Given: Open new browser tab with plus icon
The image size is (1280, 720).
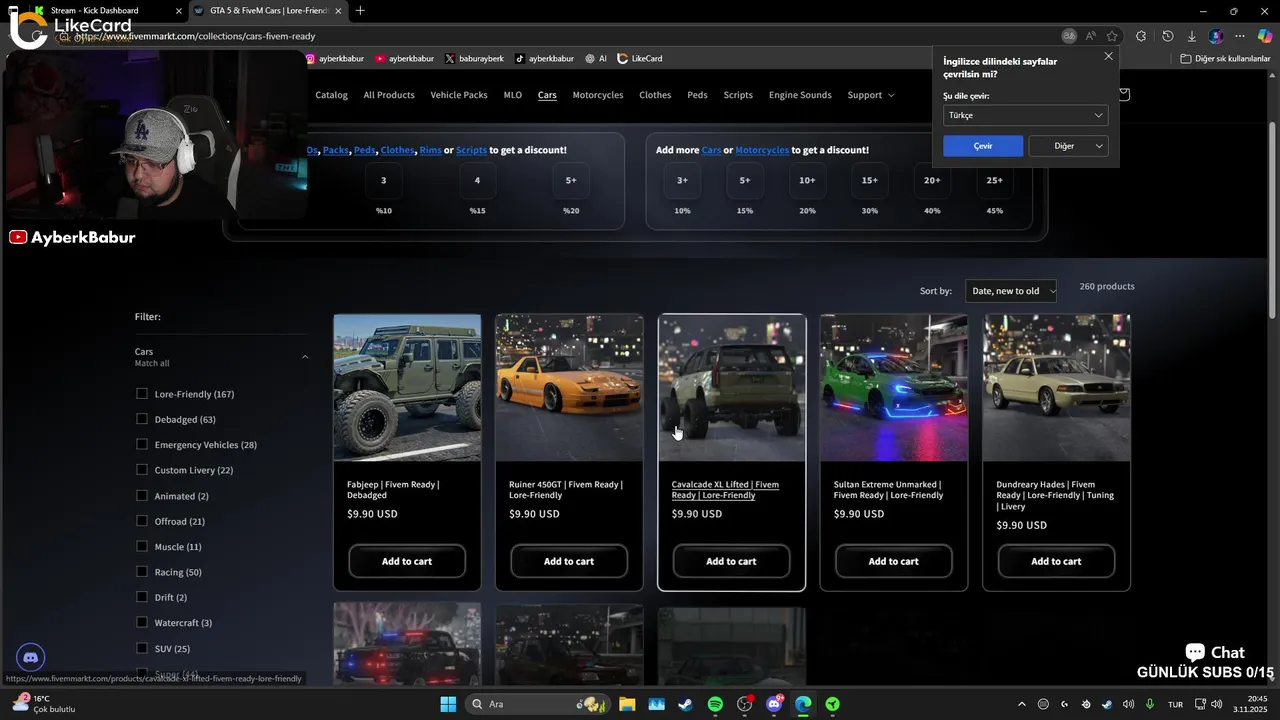Looking at the screenshot, I should pyautogui.click(x=360, y=11).
